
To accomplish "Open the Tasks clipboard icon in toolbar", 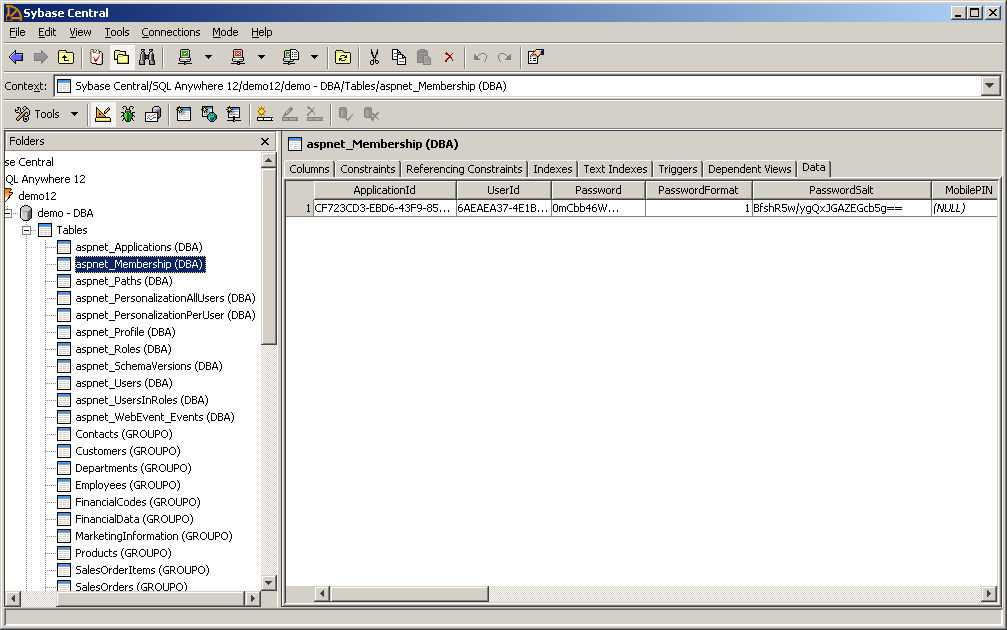I will click(x=96, y=57).
